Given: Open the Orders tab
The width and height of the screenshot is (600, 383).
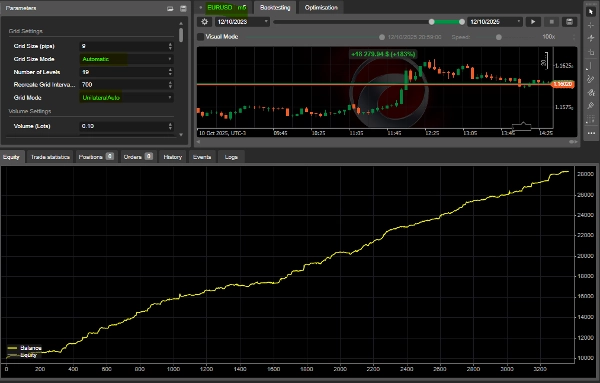Looking at the screenshot, I should pyautogui.click(x=138, y=157).
